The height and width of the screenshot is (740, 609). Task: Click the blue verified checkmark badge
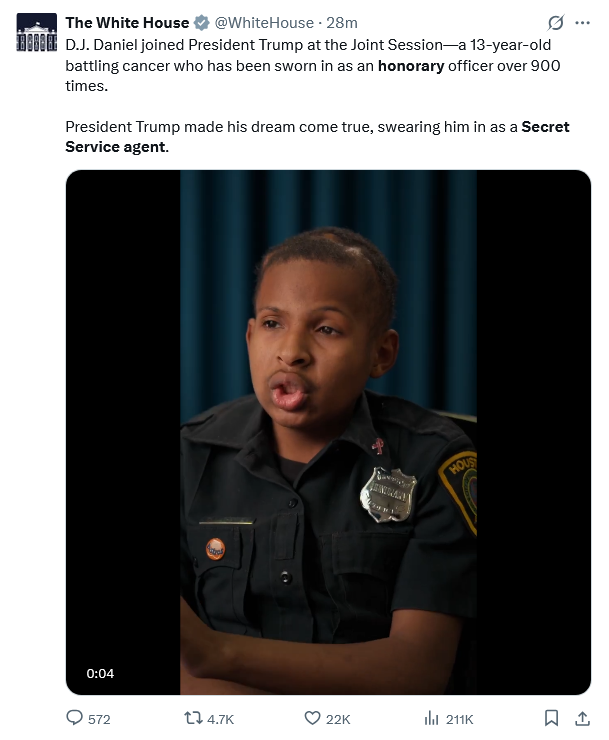202,23
